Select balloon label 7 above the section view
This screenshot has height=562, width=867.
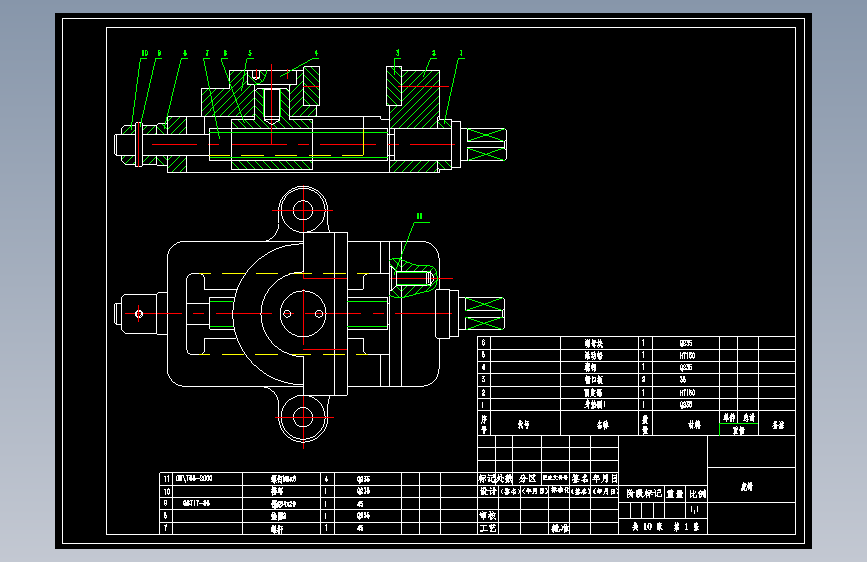(207, 54)
